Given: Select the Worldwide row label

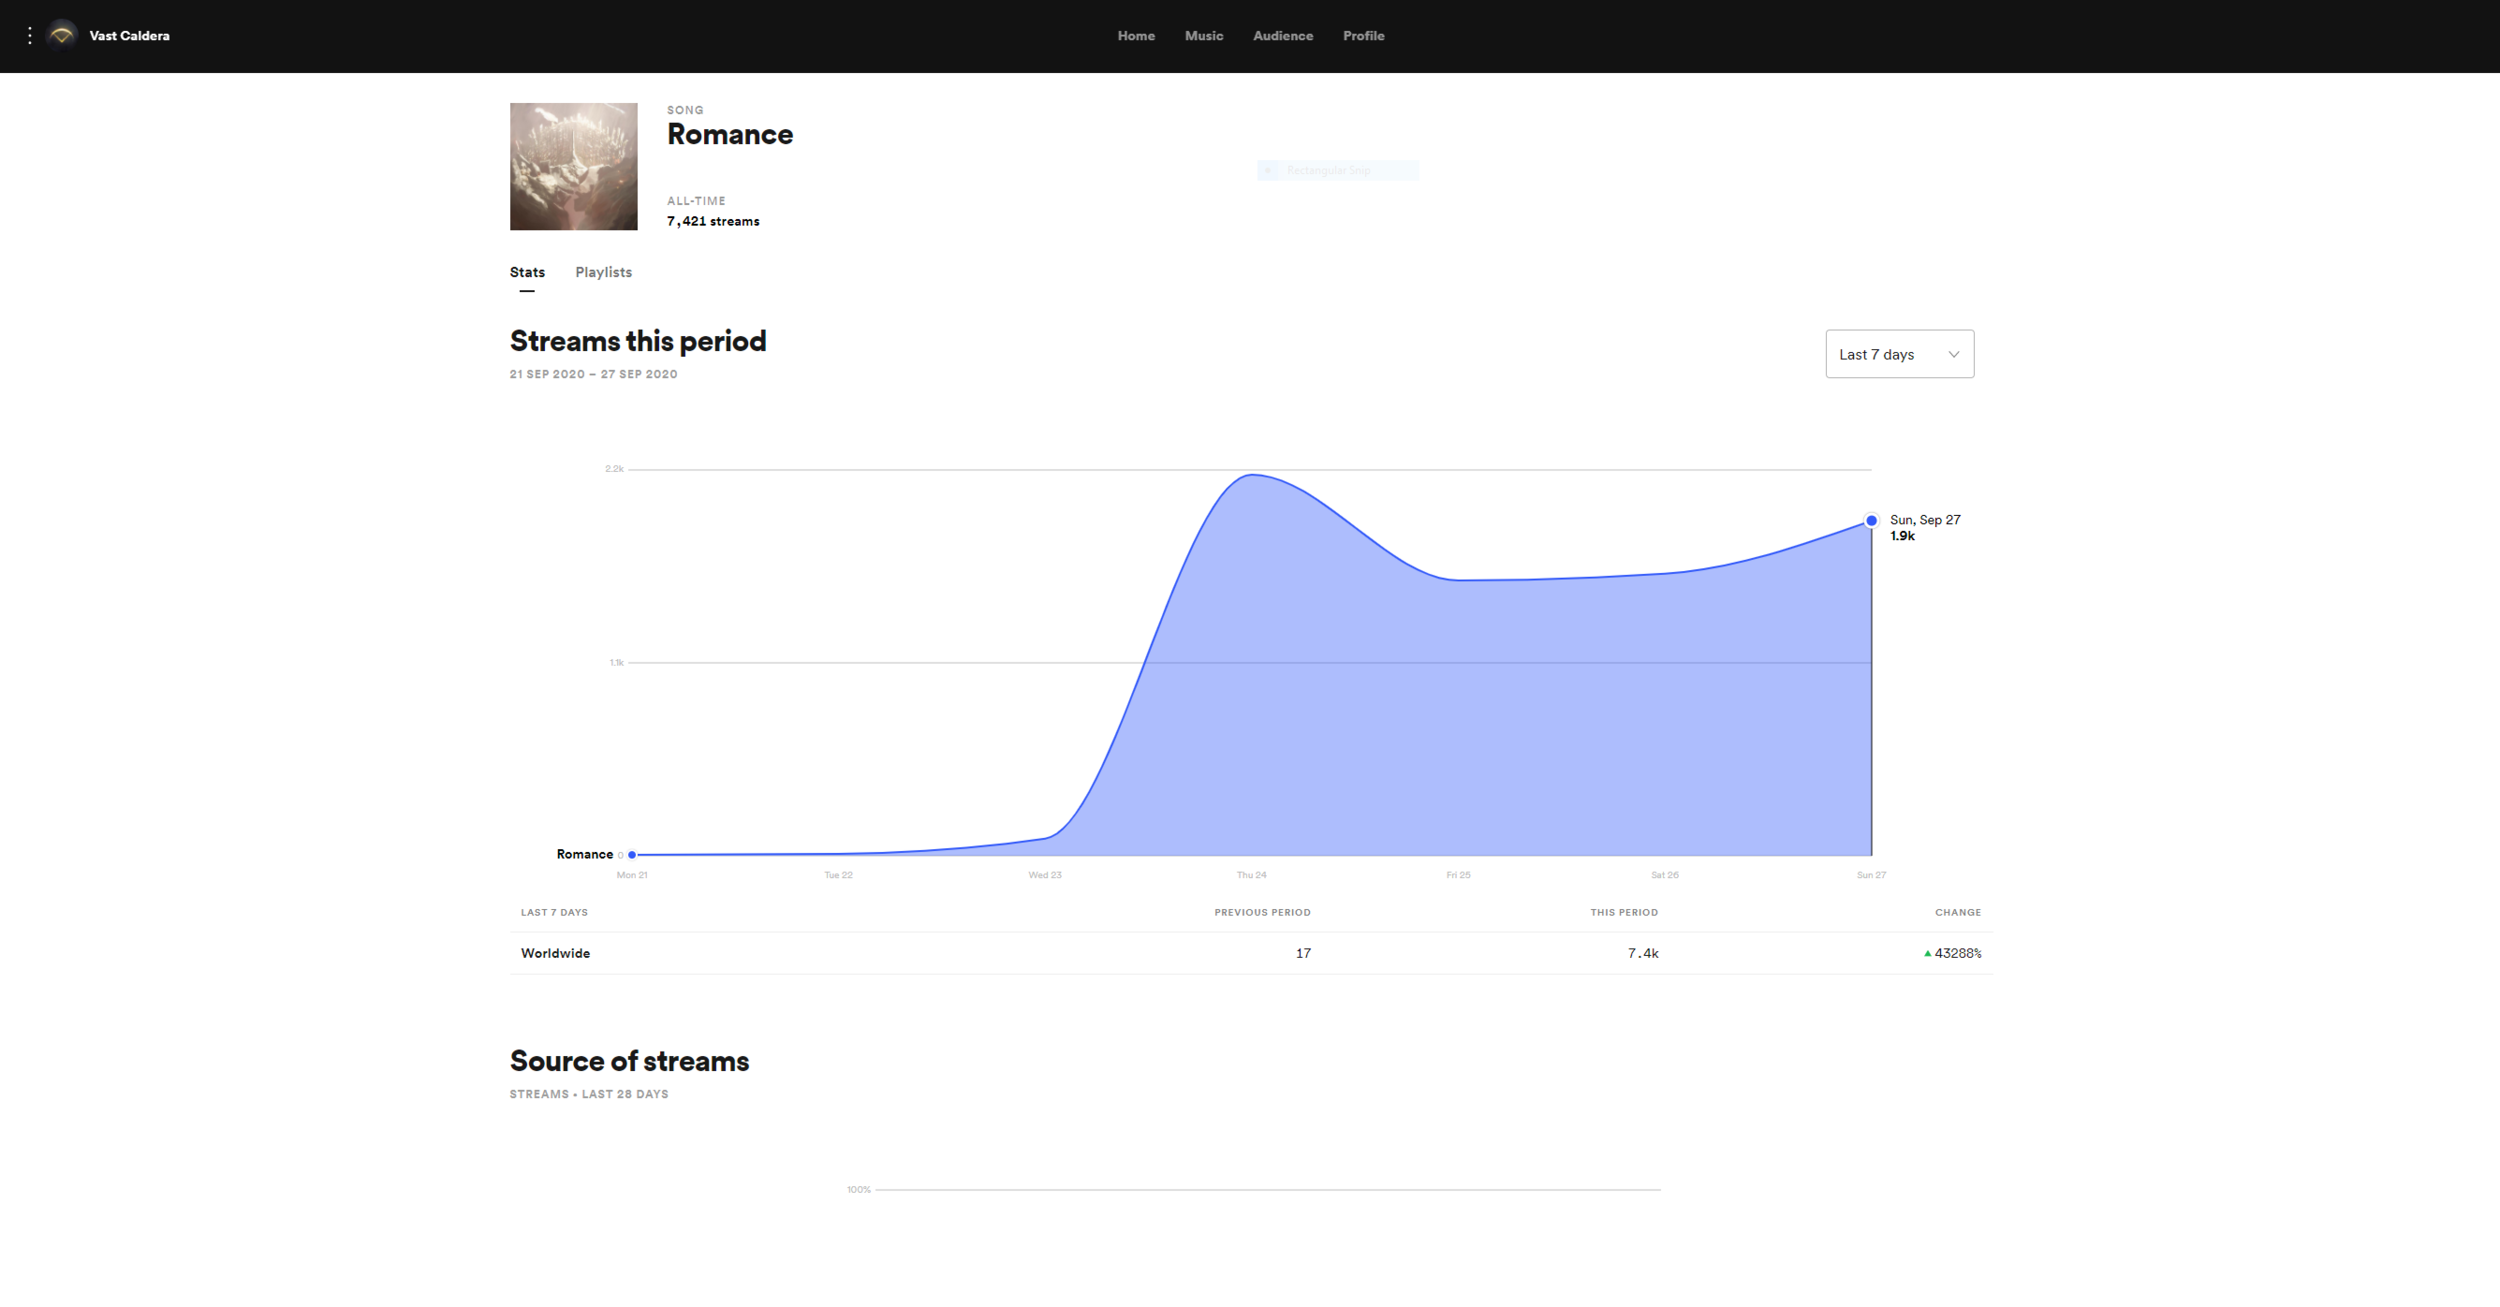Looking at the screenshot, I should [x=555, y=954].
